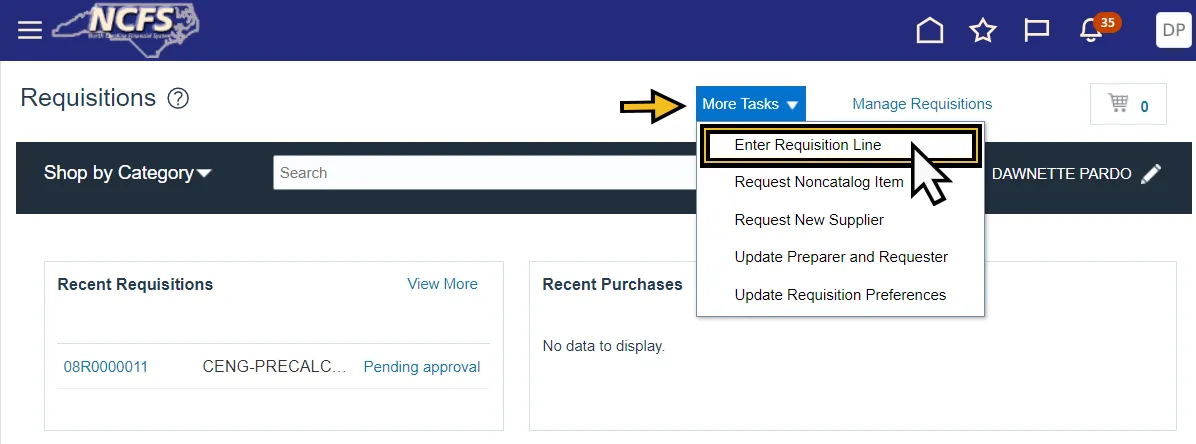
Task: Open requisition 08R0000011
Action: click(105, 367)
